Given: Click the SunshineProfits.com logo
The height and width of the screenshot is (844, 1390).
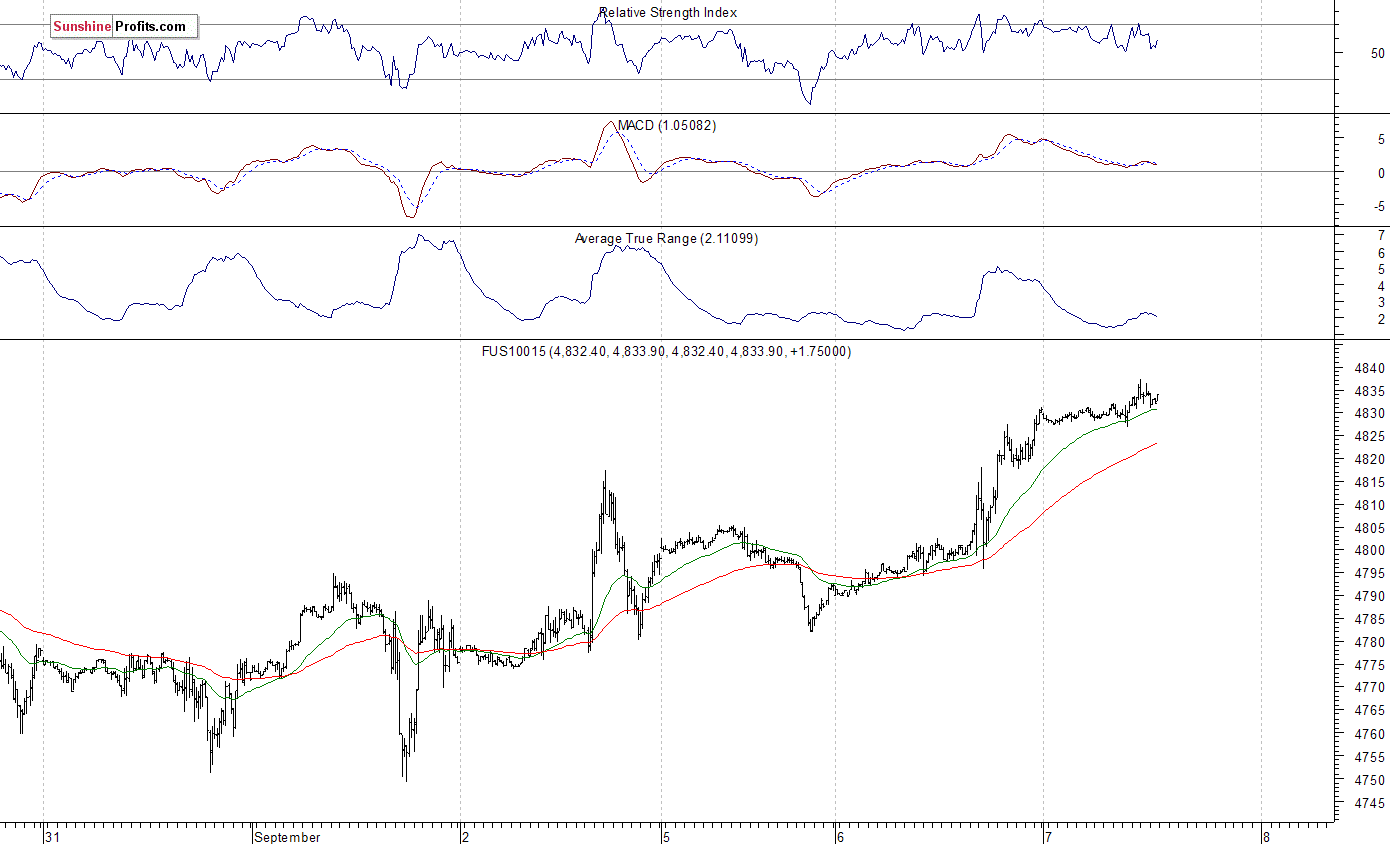Looking at the screenshot, I should tap(125, 26).
